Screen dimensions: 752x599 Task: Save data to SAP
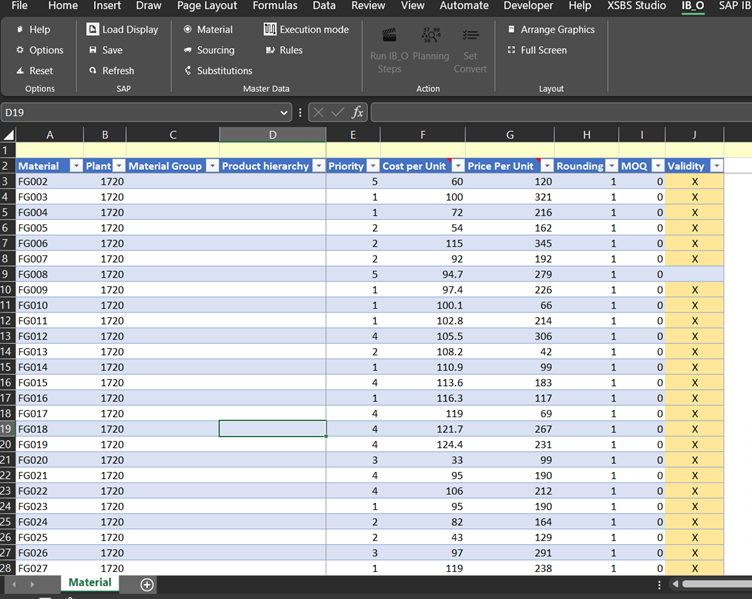(x=106, y=50)
